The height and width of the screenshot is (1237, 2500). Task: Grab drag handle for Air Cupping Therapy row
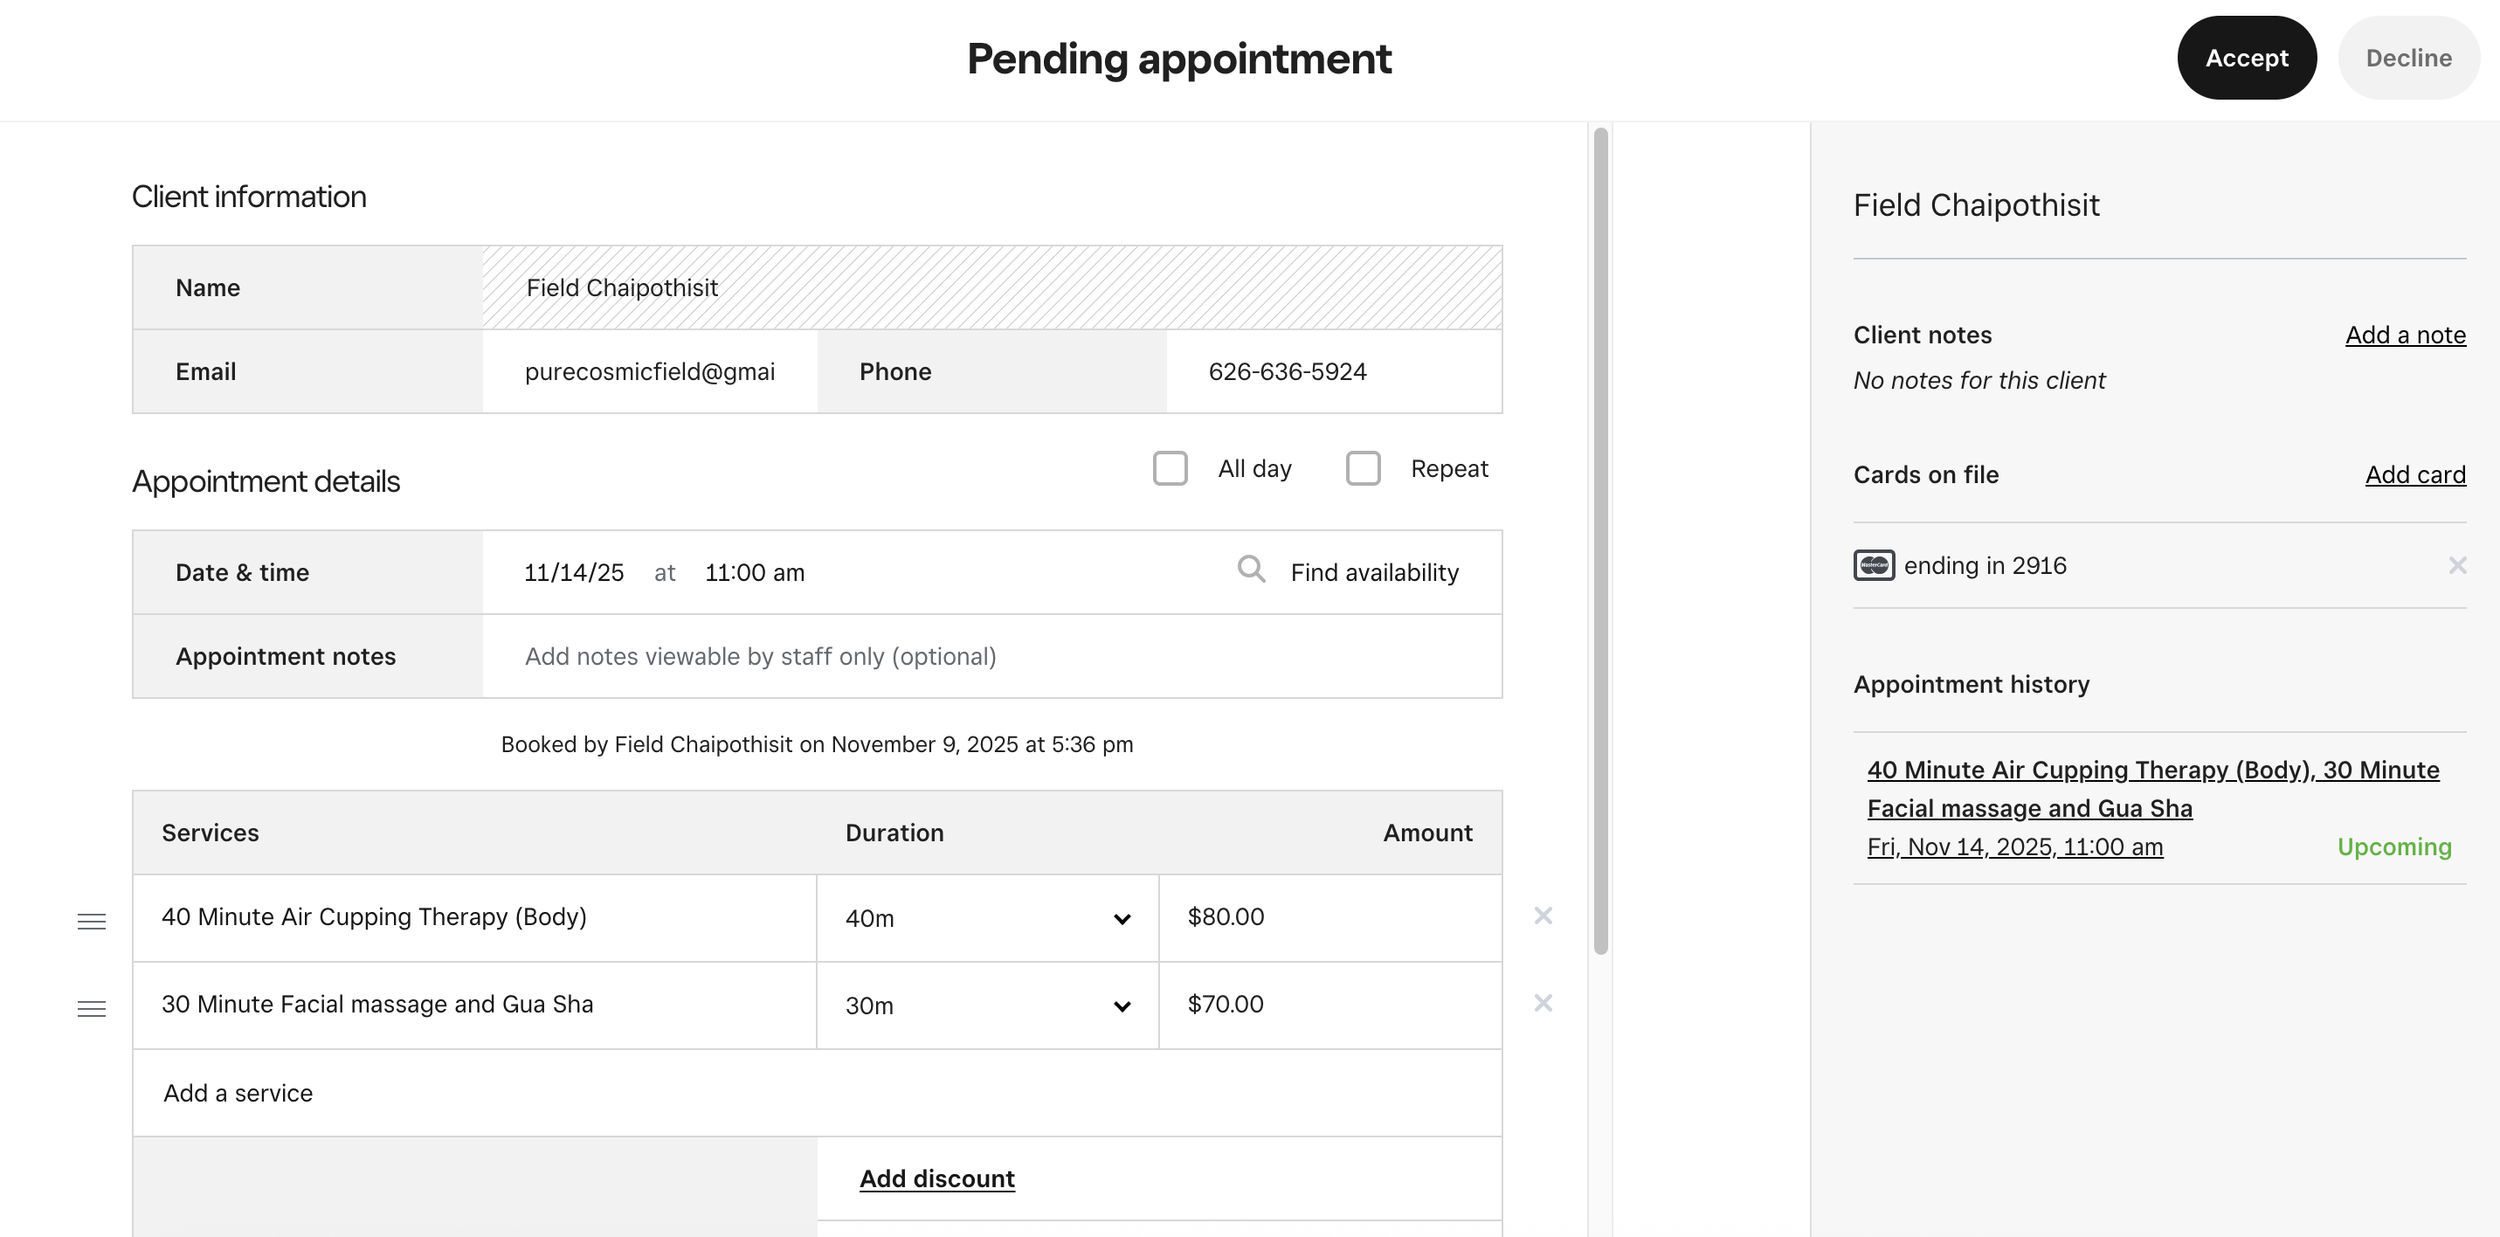tap(92, 921)
